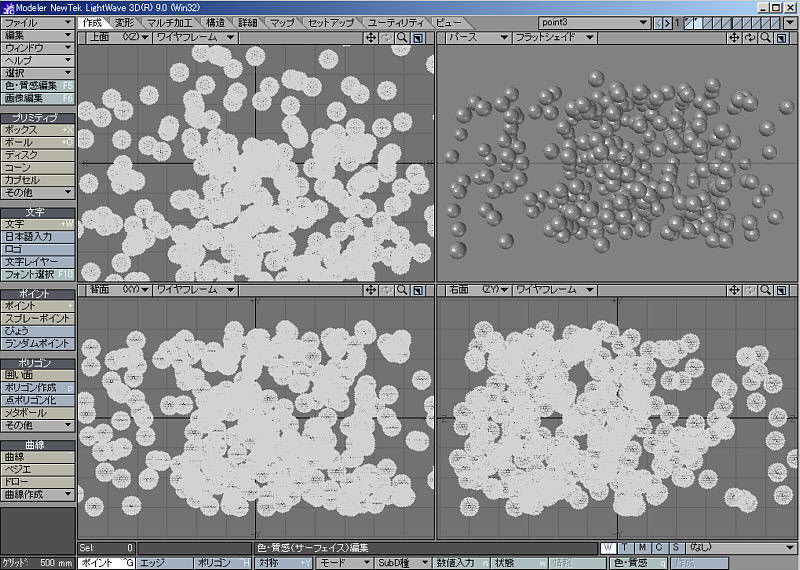Click the rotate icon in the perspective viewport
800x570 pixels.
750,38
